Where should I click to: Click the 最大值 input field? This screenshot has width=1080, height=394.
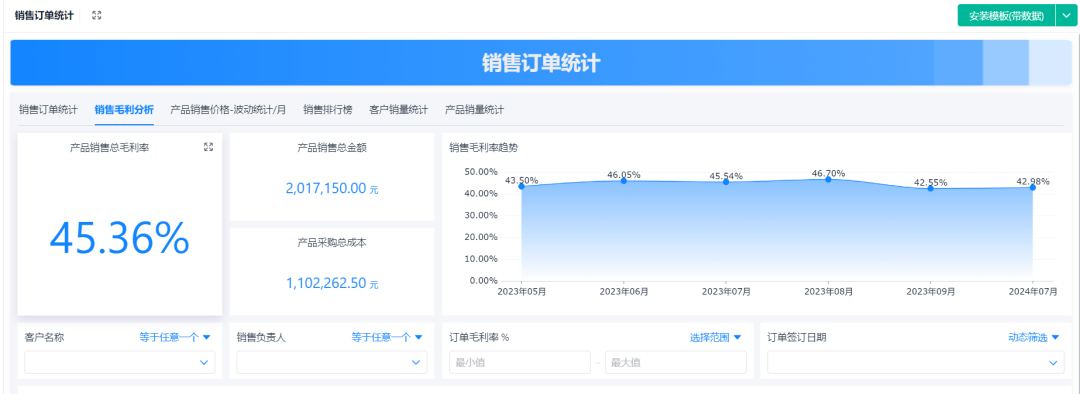(x=676, y=362)
